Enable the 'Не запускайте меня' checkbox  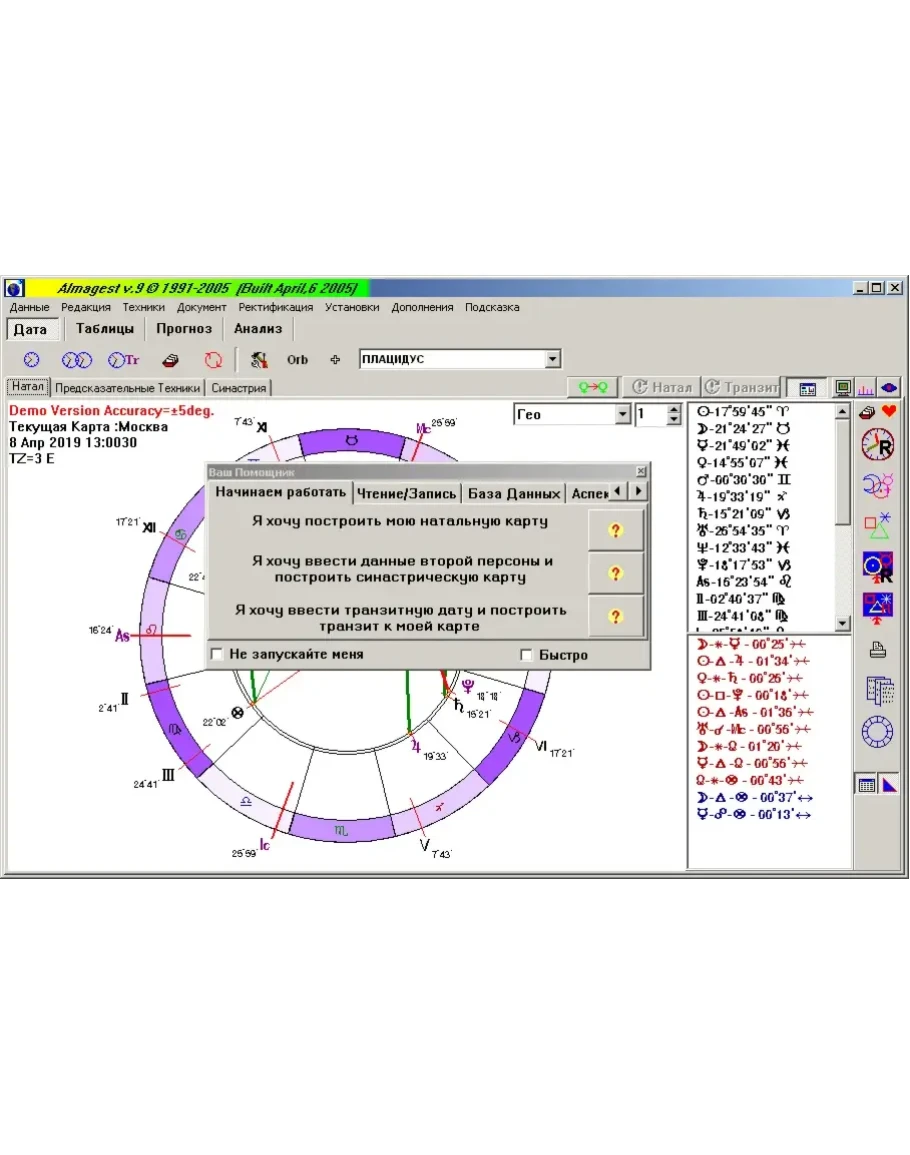217,655
